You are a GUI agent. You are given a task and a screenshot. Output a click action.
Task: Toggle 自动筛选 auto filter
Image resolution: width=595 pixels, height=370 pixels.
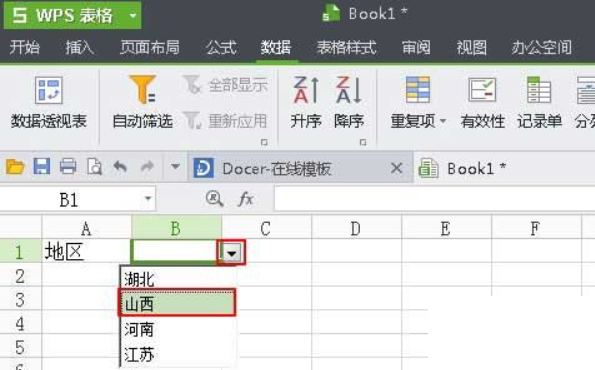[143, 102]
